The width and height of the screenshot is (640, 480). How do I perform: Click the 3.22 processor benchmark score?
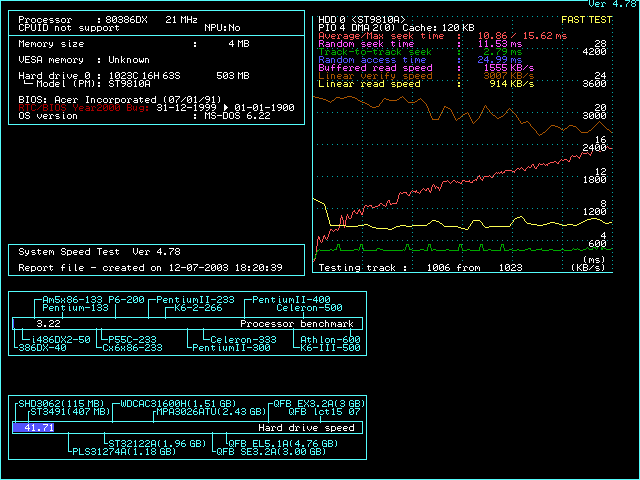48,324
